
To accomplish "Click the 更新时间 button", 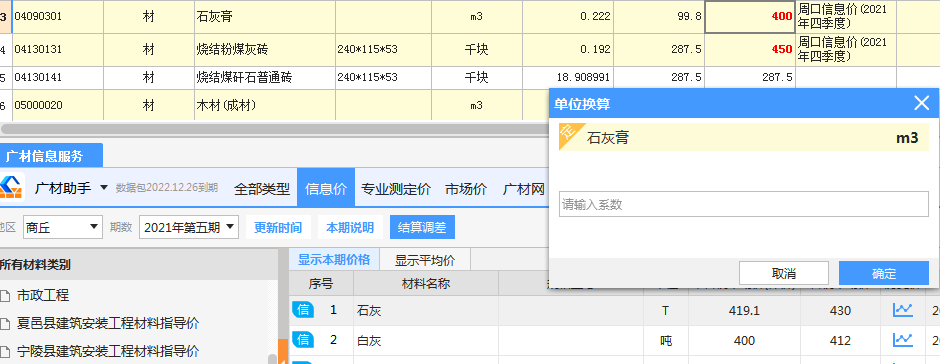I will click(278, 228).
